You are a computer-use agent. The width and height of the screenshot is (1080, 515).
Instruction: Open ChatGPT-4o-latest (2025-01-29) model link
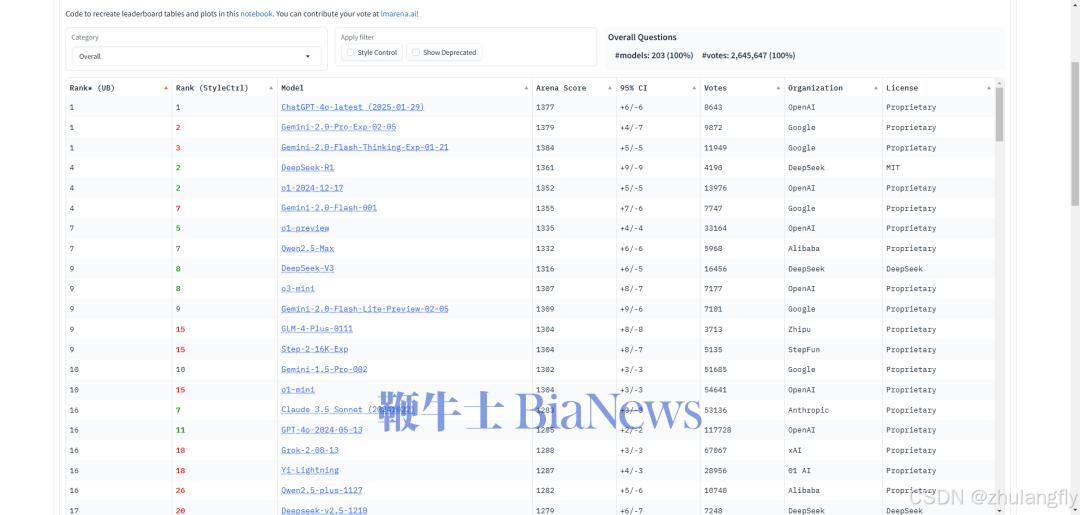coord(352,107)
